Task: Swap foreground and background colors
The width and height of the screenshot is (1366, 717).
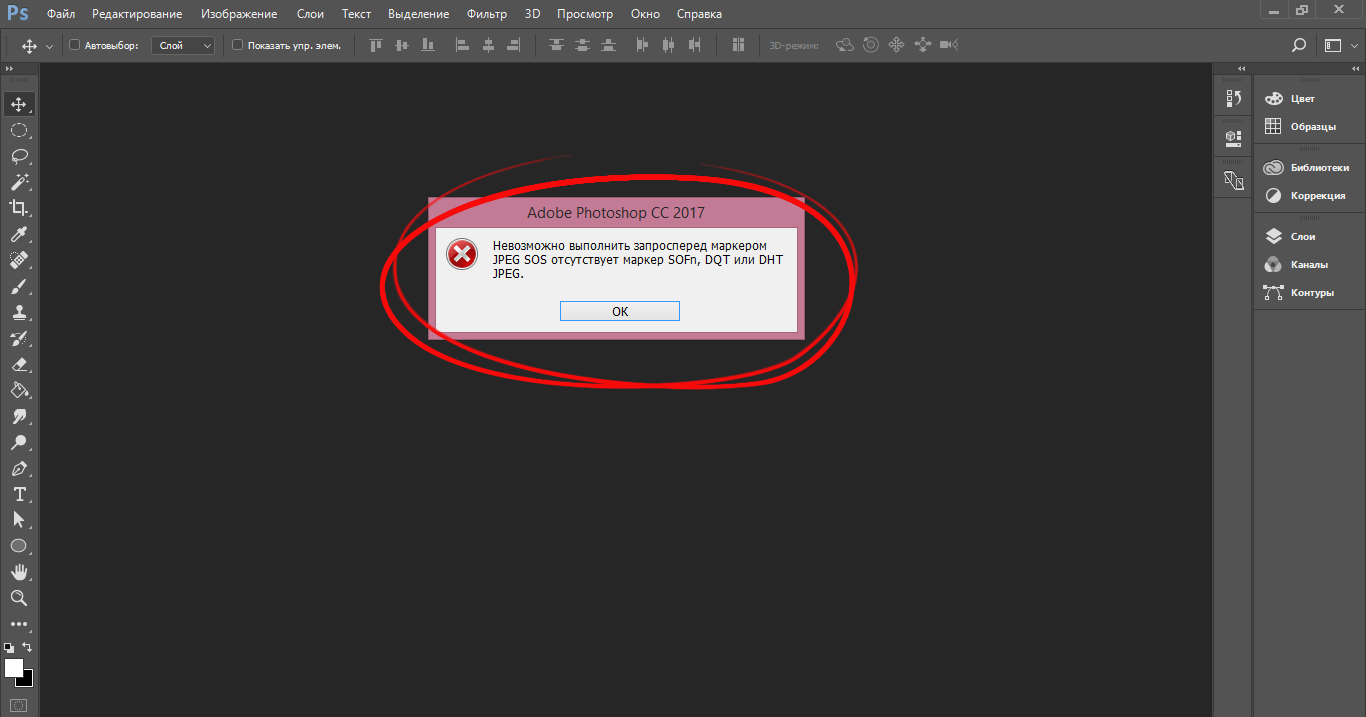Action: pyautogui.click(x=27, y=648)
